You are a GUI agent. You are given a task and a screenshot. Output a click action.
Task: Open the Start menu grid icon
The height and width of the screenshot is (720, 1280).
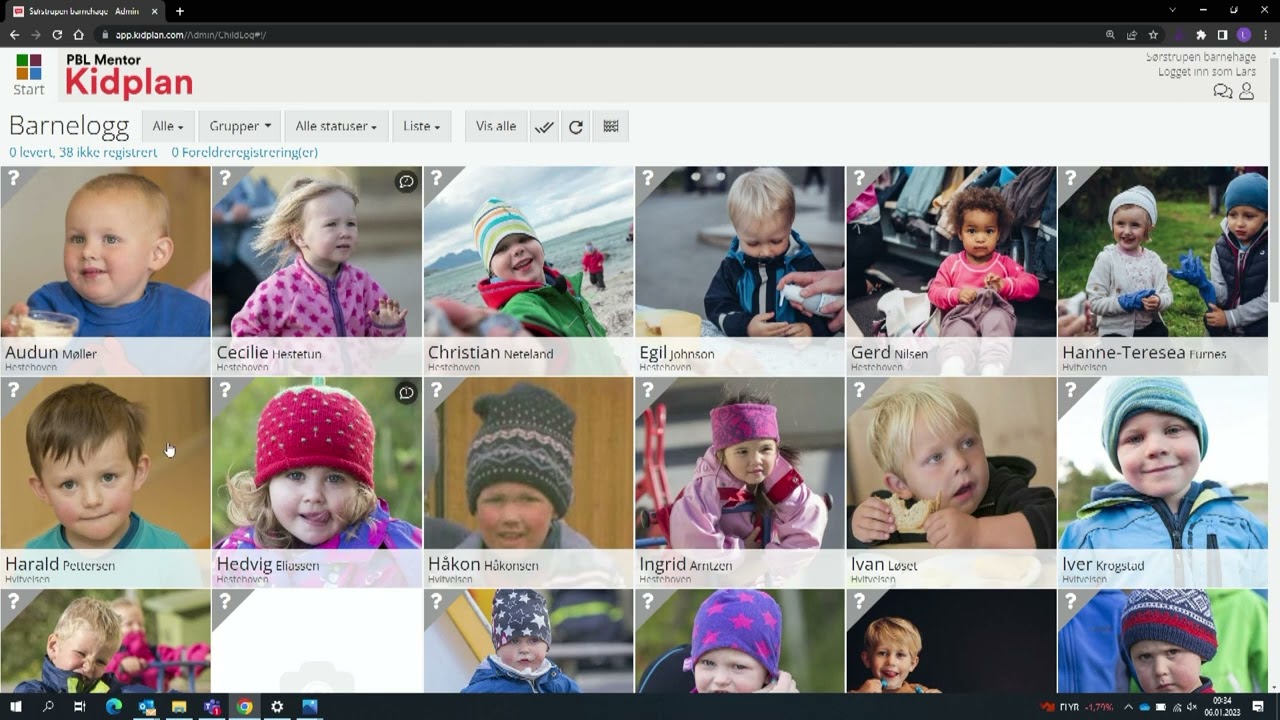pyautogui.click(x=29, y=75)
